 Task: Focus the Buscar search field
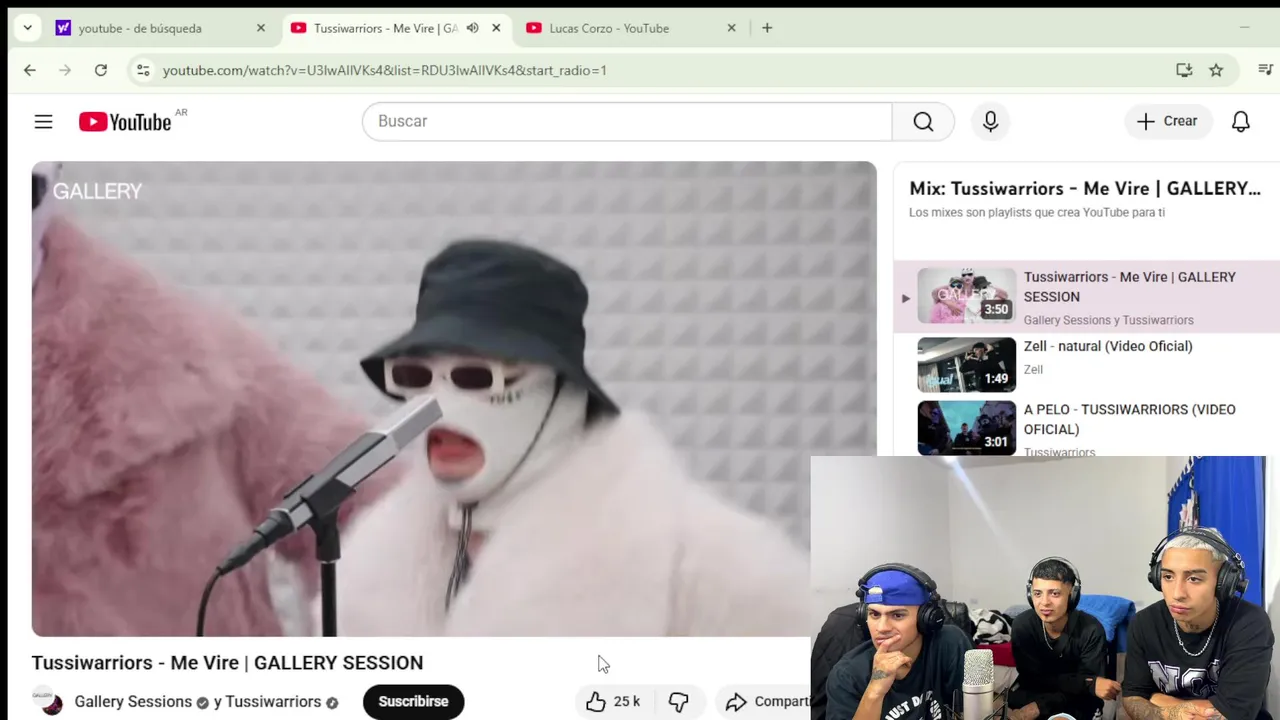pos(627,121)
